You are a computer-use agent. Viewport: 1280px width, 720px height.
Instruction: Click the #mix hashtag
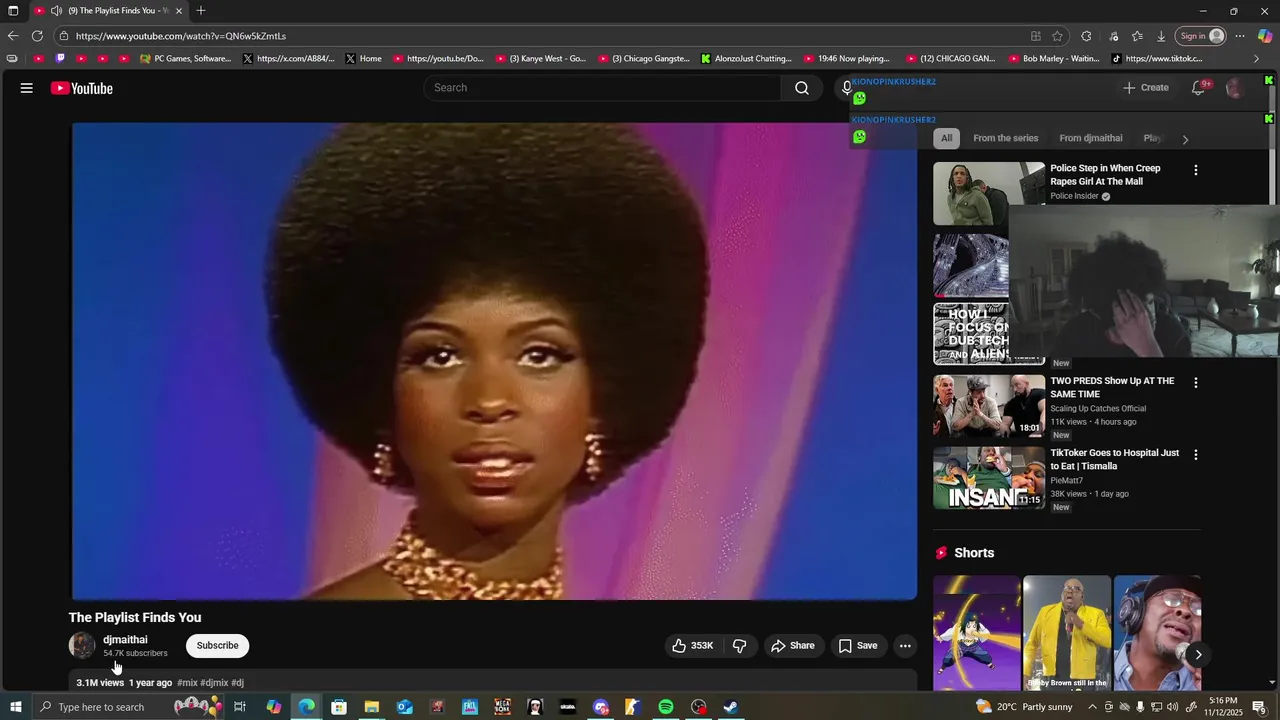pyautogui.click(x=187, y=683)
